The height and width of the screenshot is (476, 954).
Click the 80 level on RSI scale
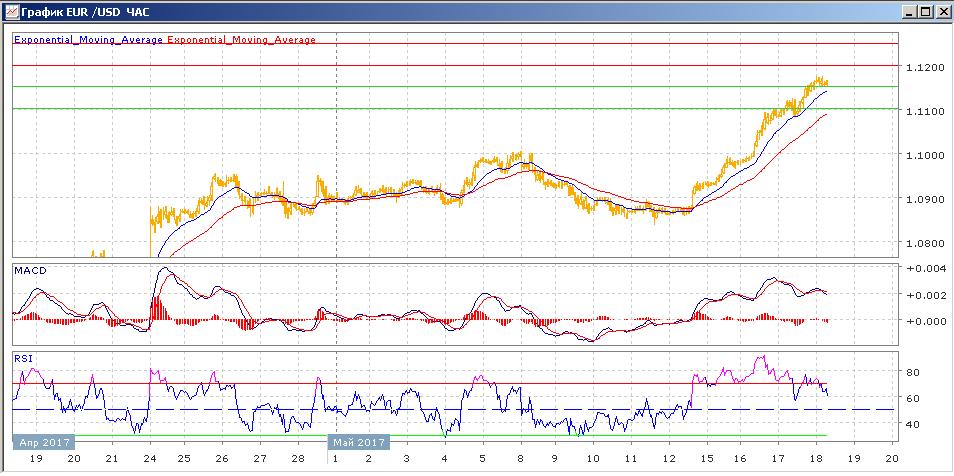coord(912,372)
